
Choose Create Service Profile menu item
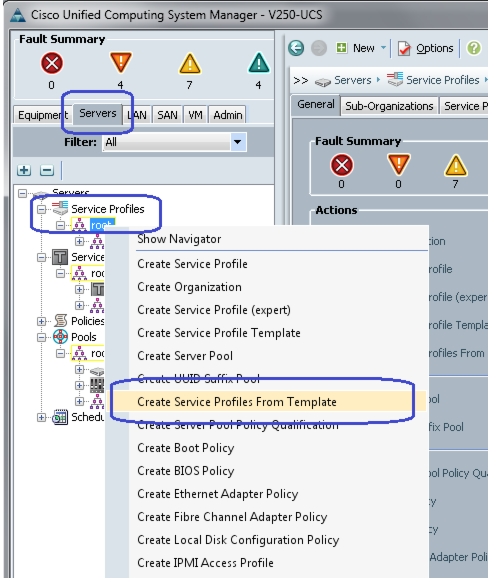(192, 264)
